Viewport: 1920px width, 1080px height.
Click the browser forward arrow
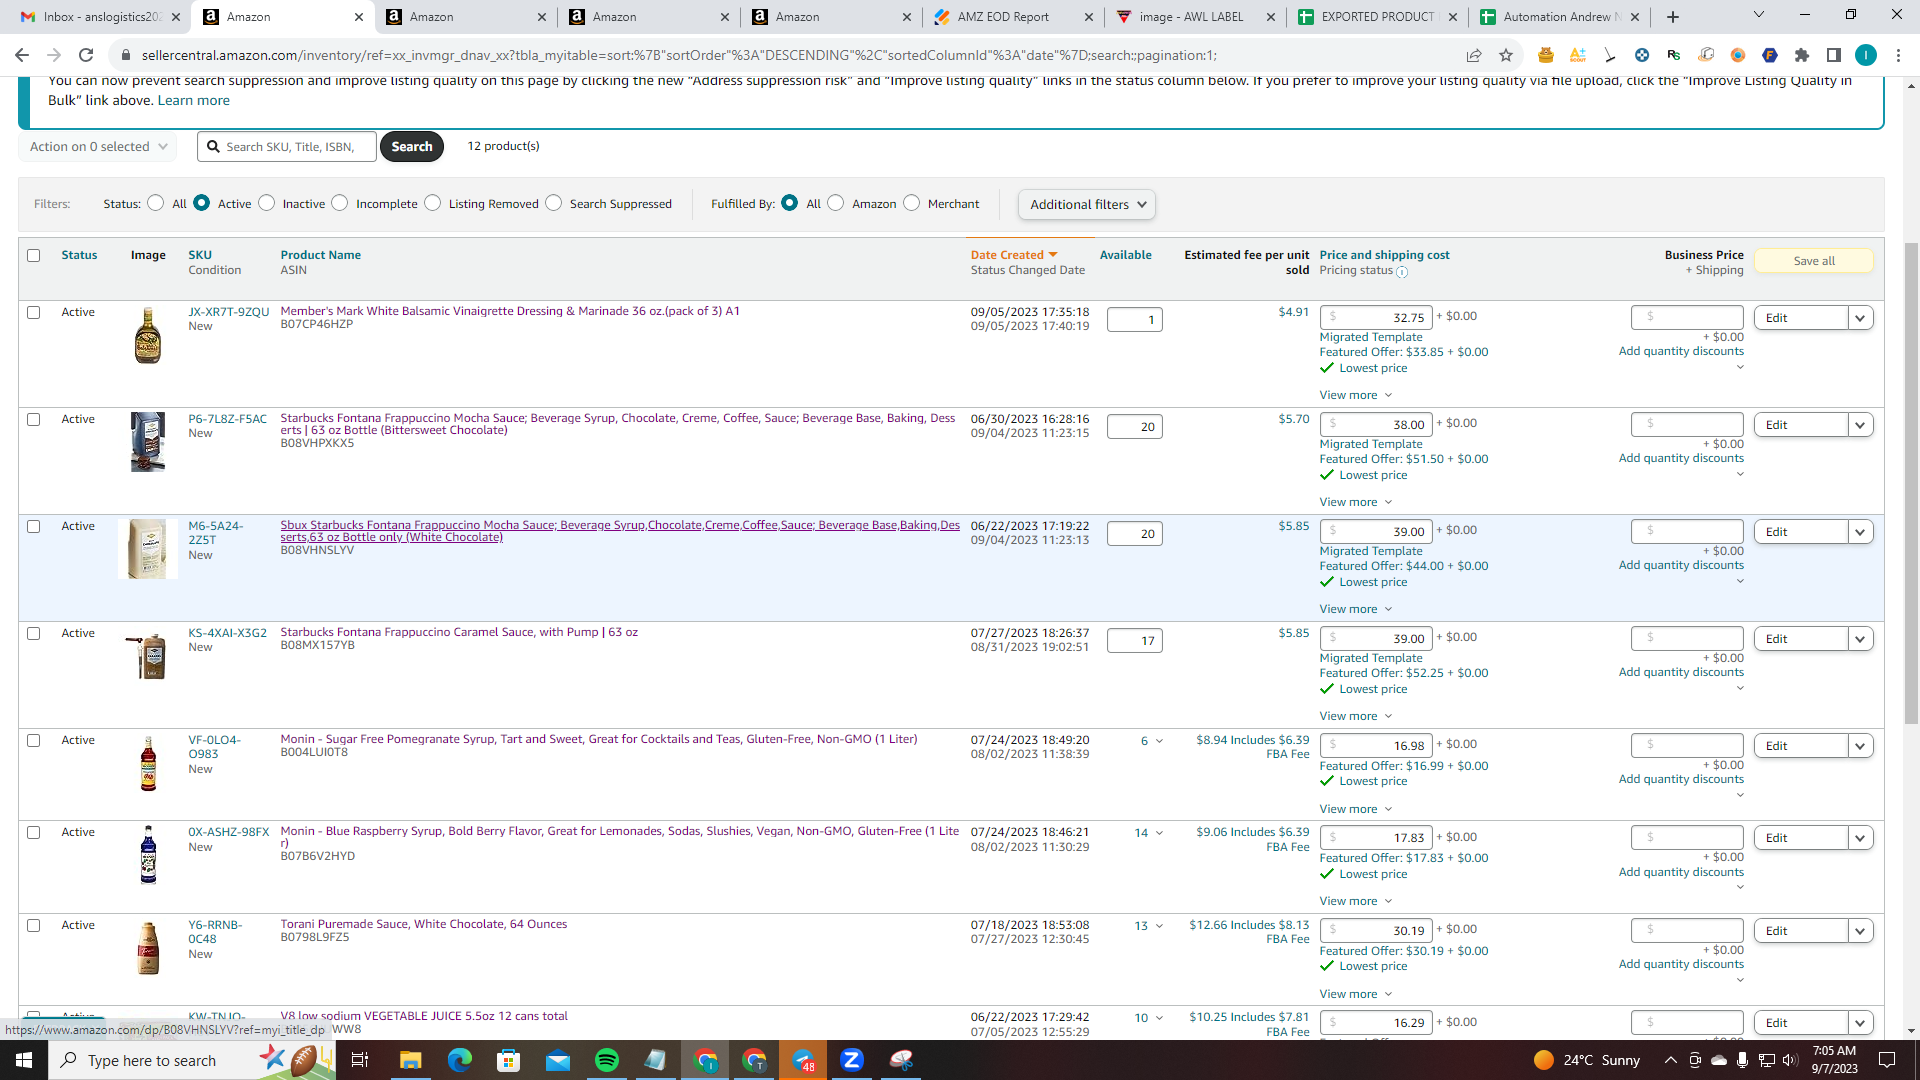point(54,55)
